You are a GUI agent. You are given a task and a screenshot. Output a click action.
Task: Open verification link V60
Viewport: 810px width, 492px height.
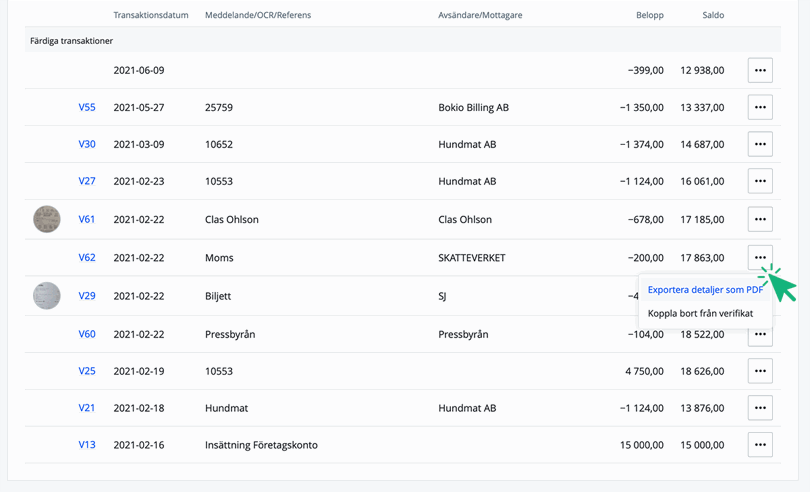click(x=87, y=334)
